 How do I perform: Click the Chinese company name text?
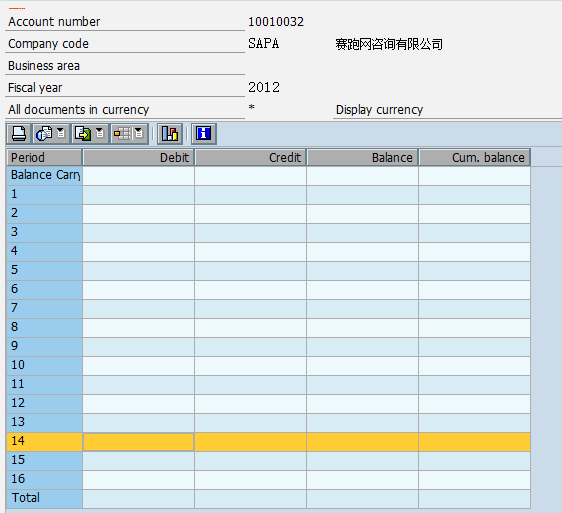pyautogui.click(x=389, y=44)
